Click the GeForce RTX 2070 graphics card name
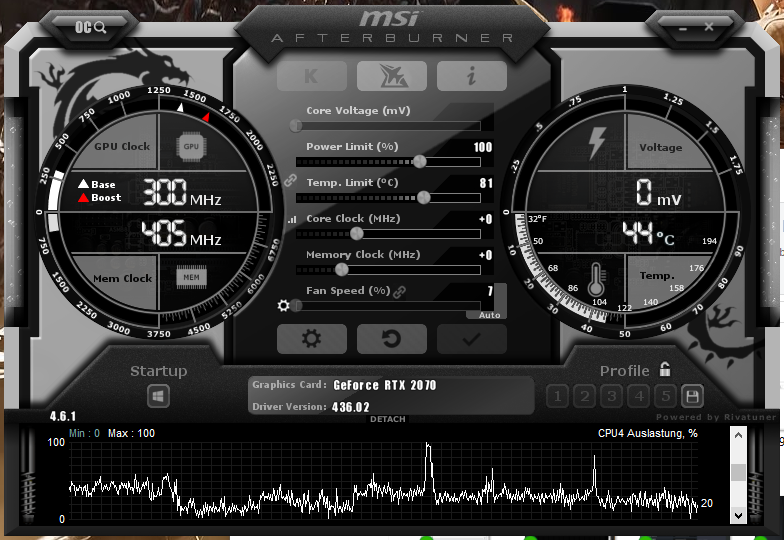This screenshot has height=540, width=784. [x=384, y=385]
